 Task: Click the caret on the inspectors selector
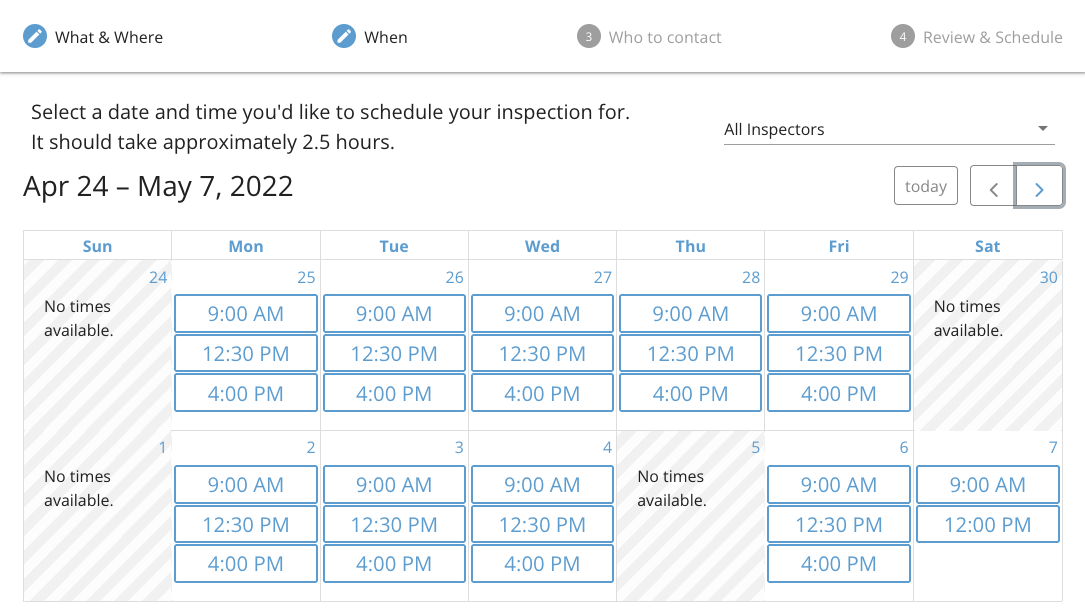point(1042,129)
